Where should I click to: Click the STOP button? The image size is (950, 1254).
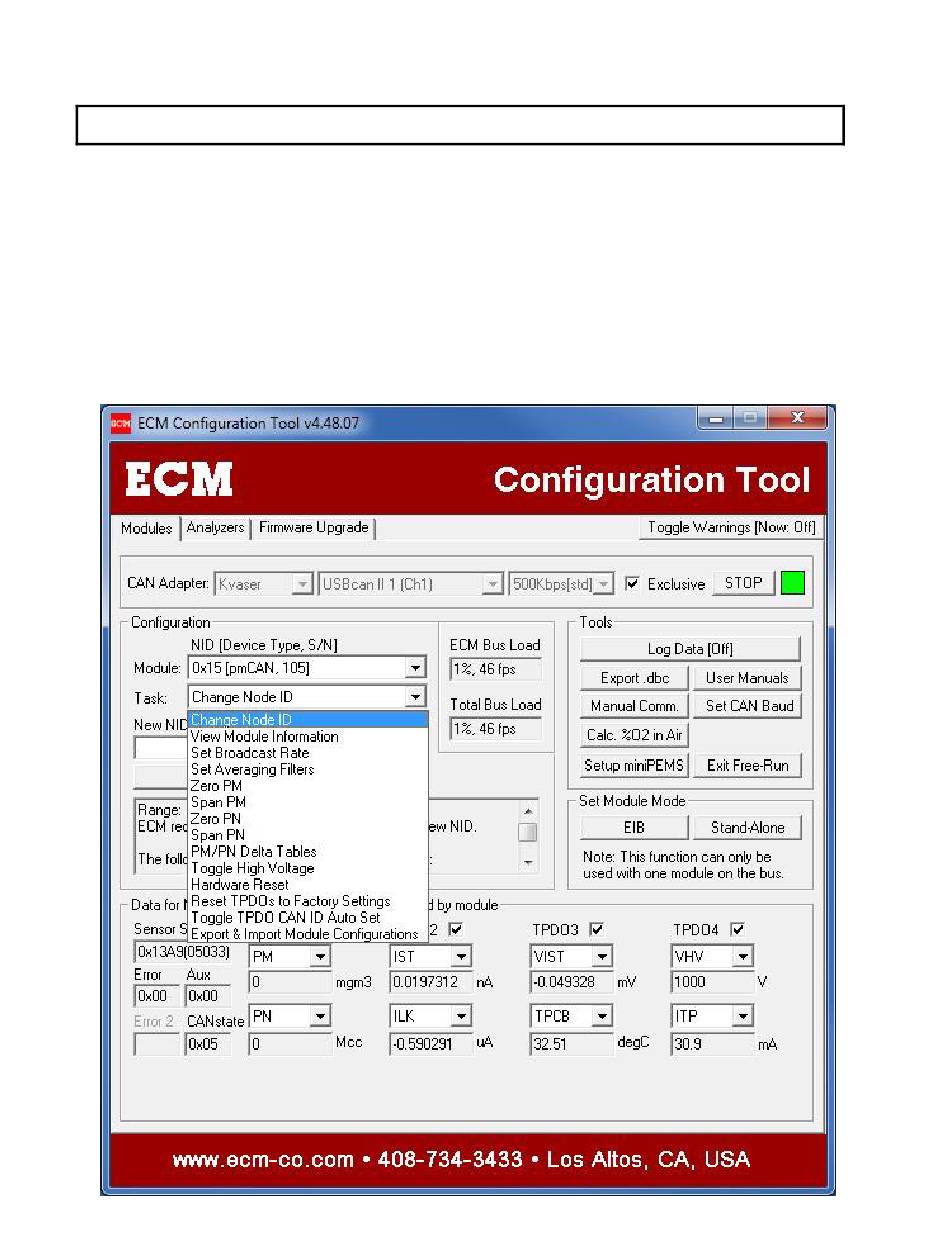(743, 583)
